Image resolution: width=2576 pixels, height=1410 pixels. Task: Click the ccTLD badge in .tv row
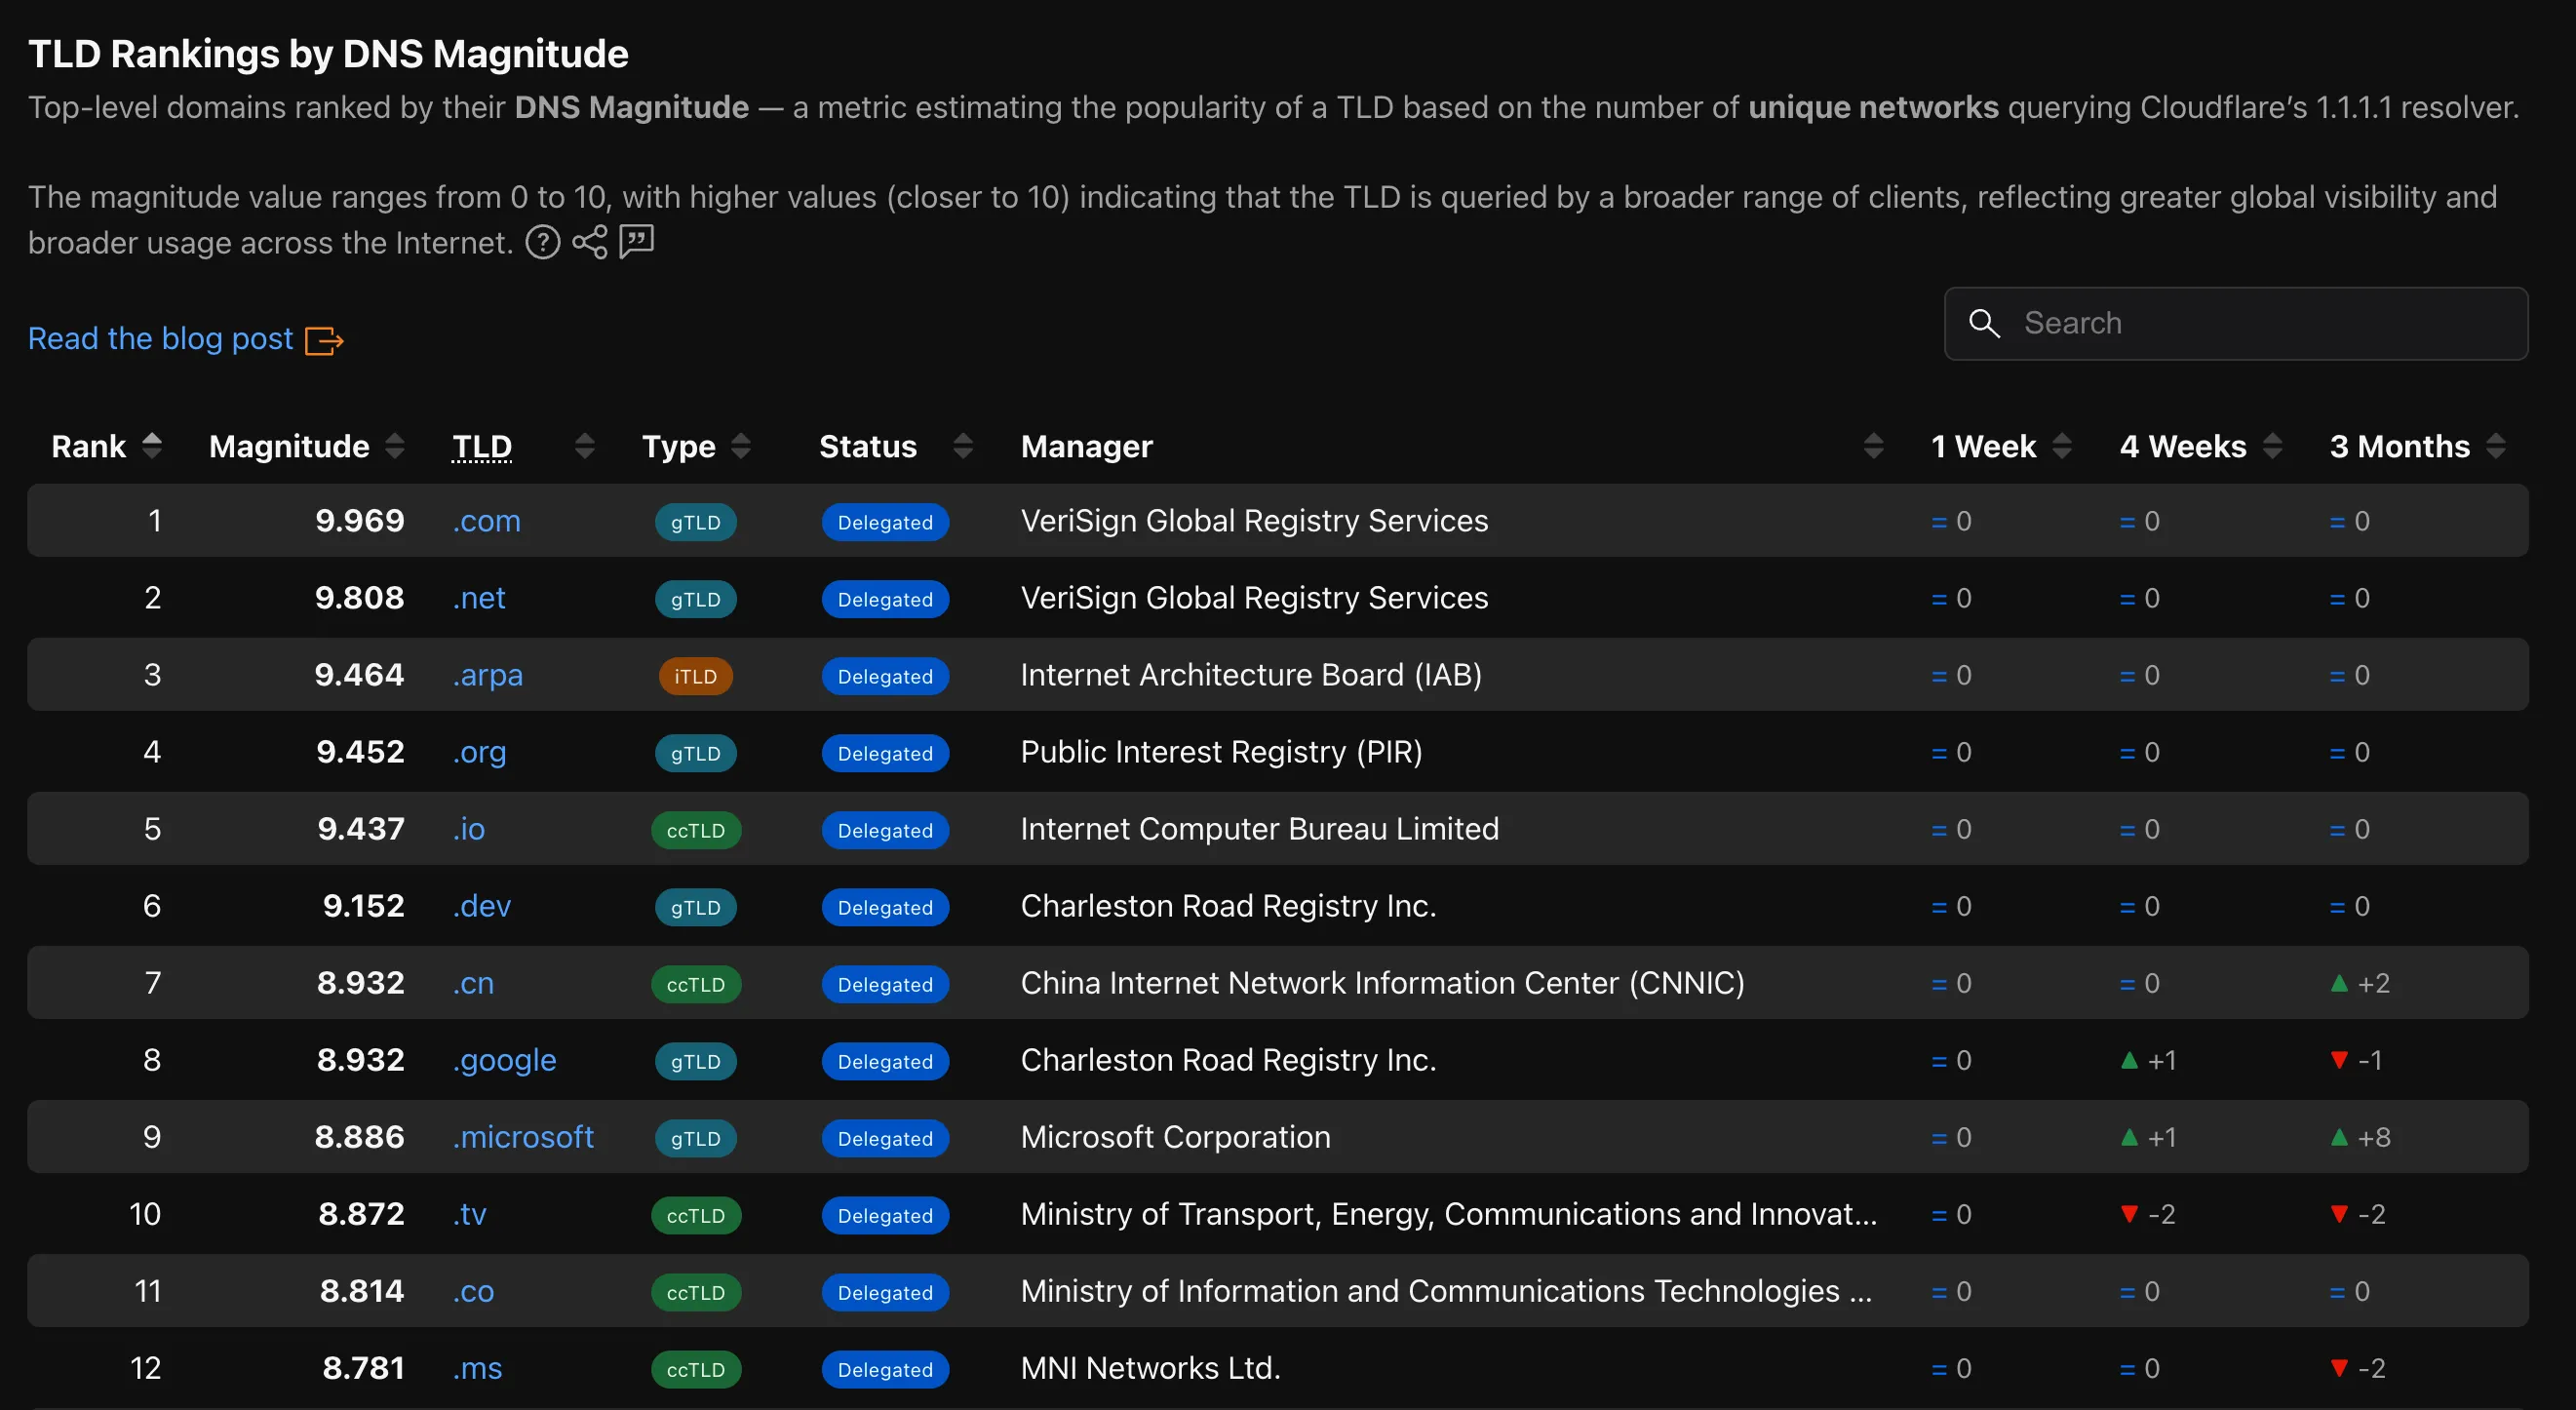(x=695, y=1215)
